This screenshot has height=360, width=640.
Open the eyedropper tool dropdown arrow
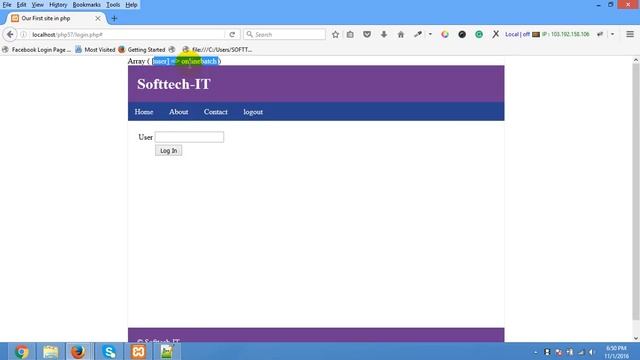430,35
